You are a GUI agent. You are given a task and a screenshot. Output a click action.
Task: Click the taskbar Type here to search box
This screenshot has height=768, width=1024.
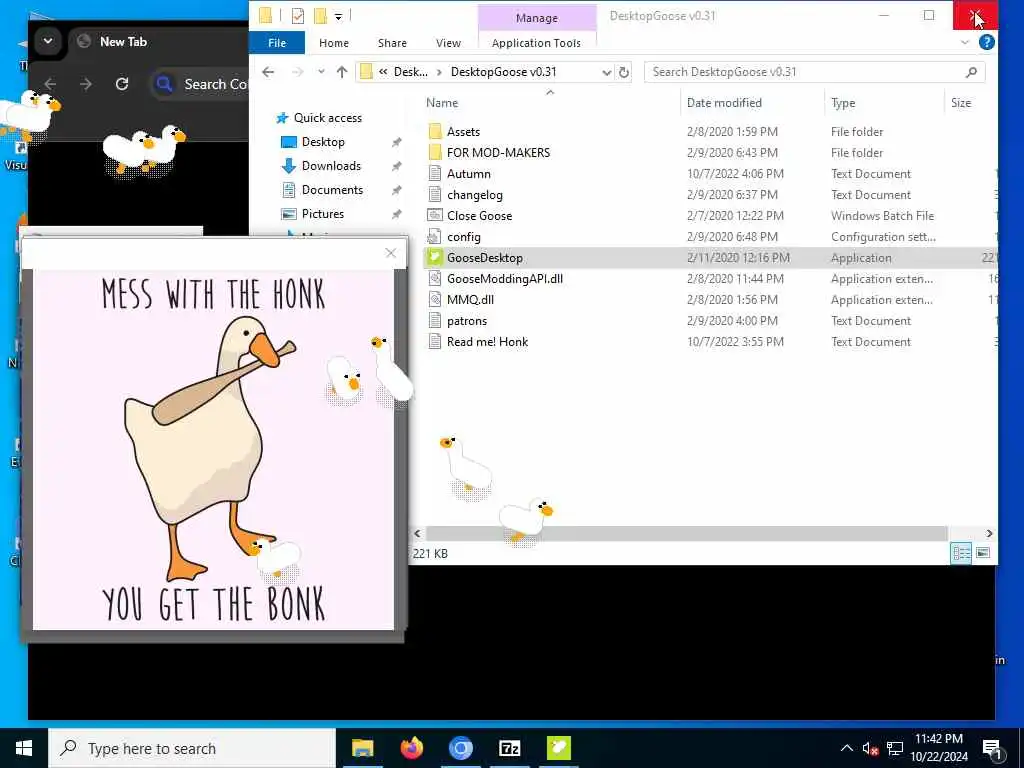click(x=192, y=748)
